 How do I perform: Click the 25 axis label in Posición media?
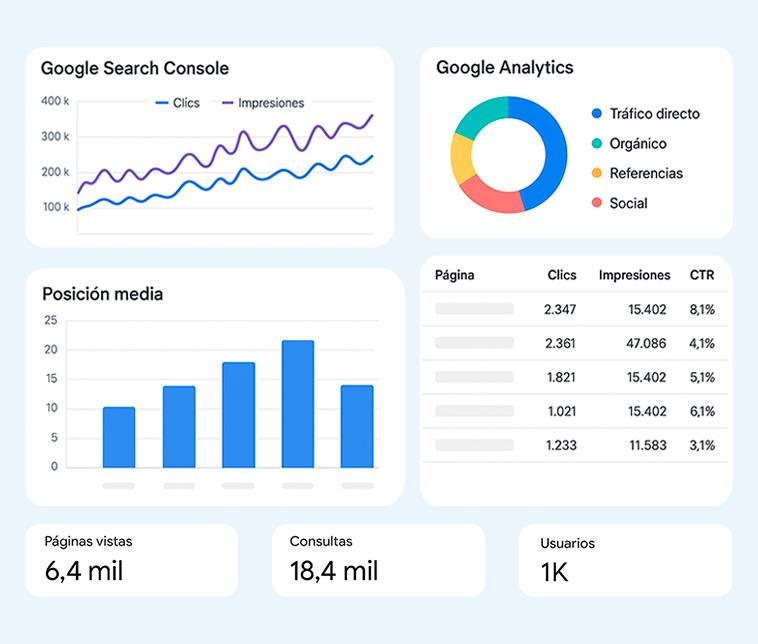point(51,320)
